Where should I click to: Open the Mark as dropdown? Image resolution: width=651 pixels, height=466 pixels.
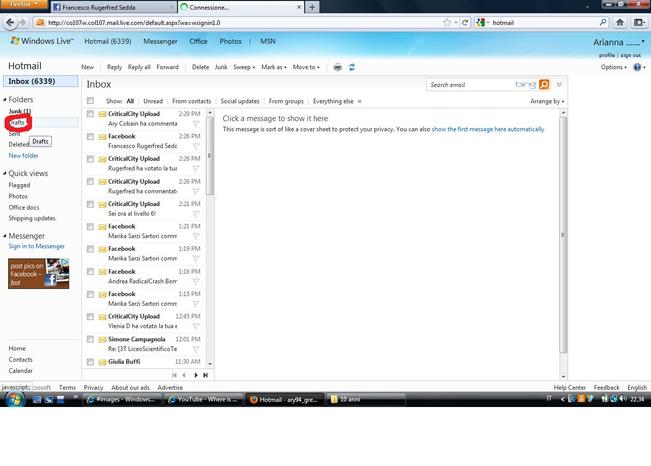[x=274, y=67]
